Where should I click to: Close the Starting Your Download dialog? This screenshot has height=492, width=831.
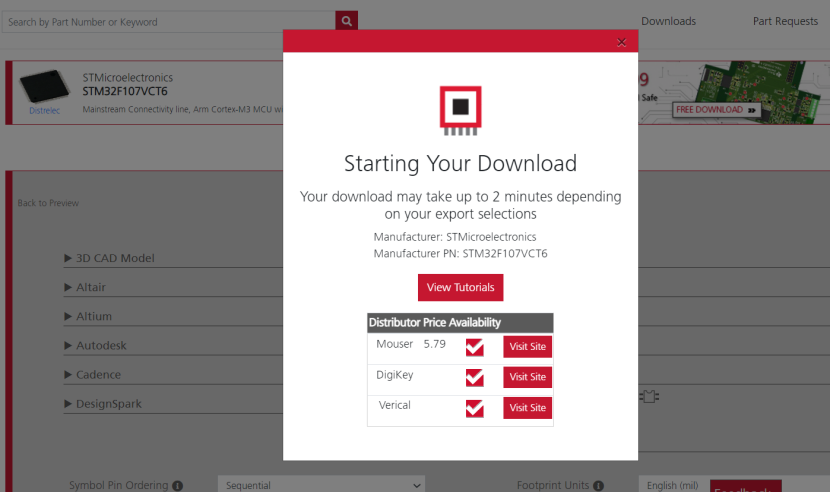[622, 42]
